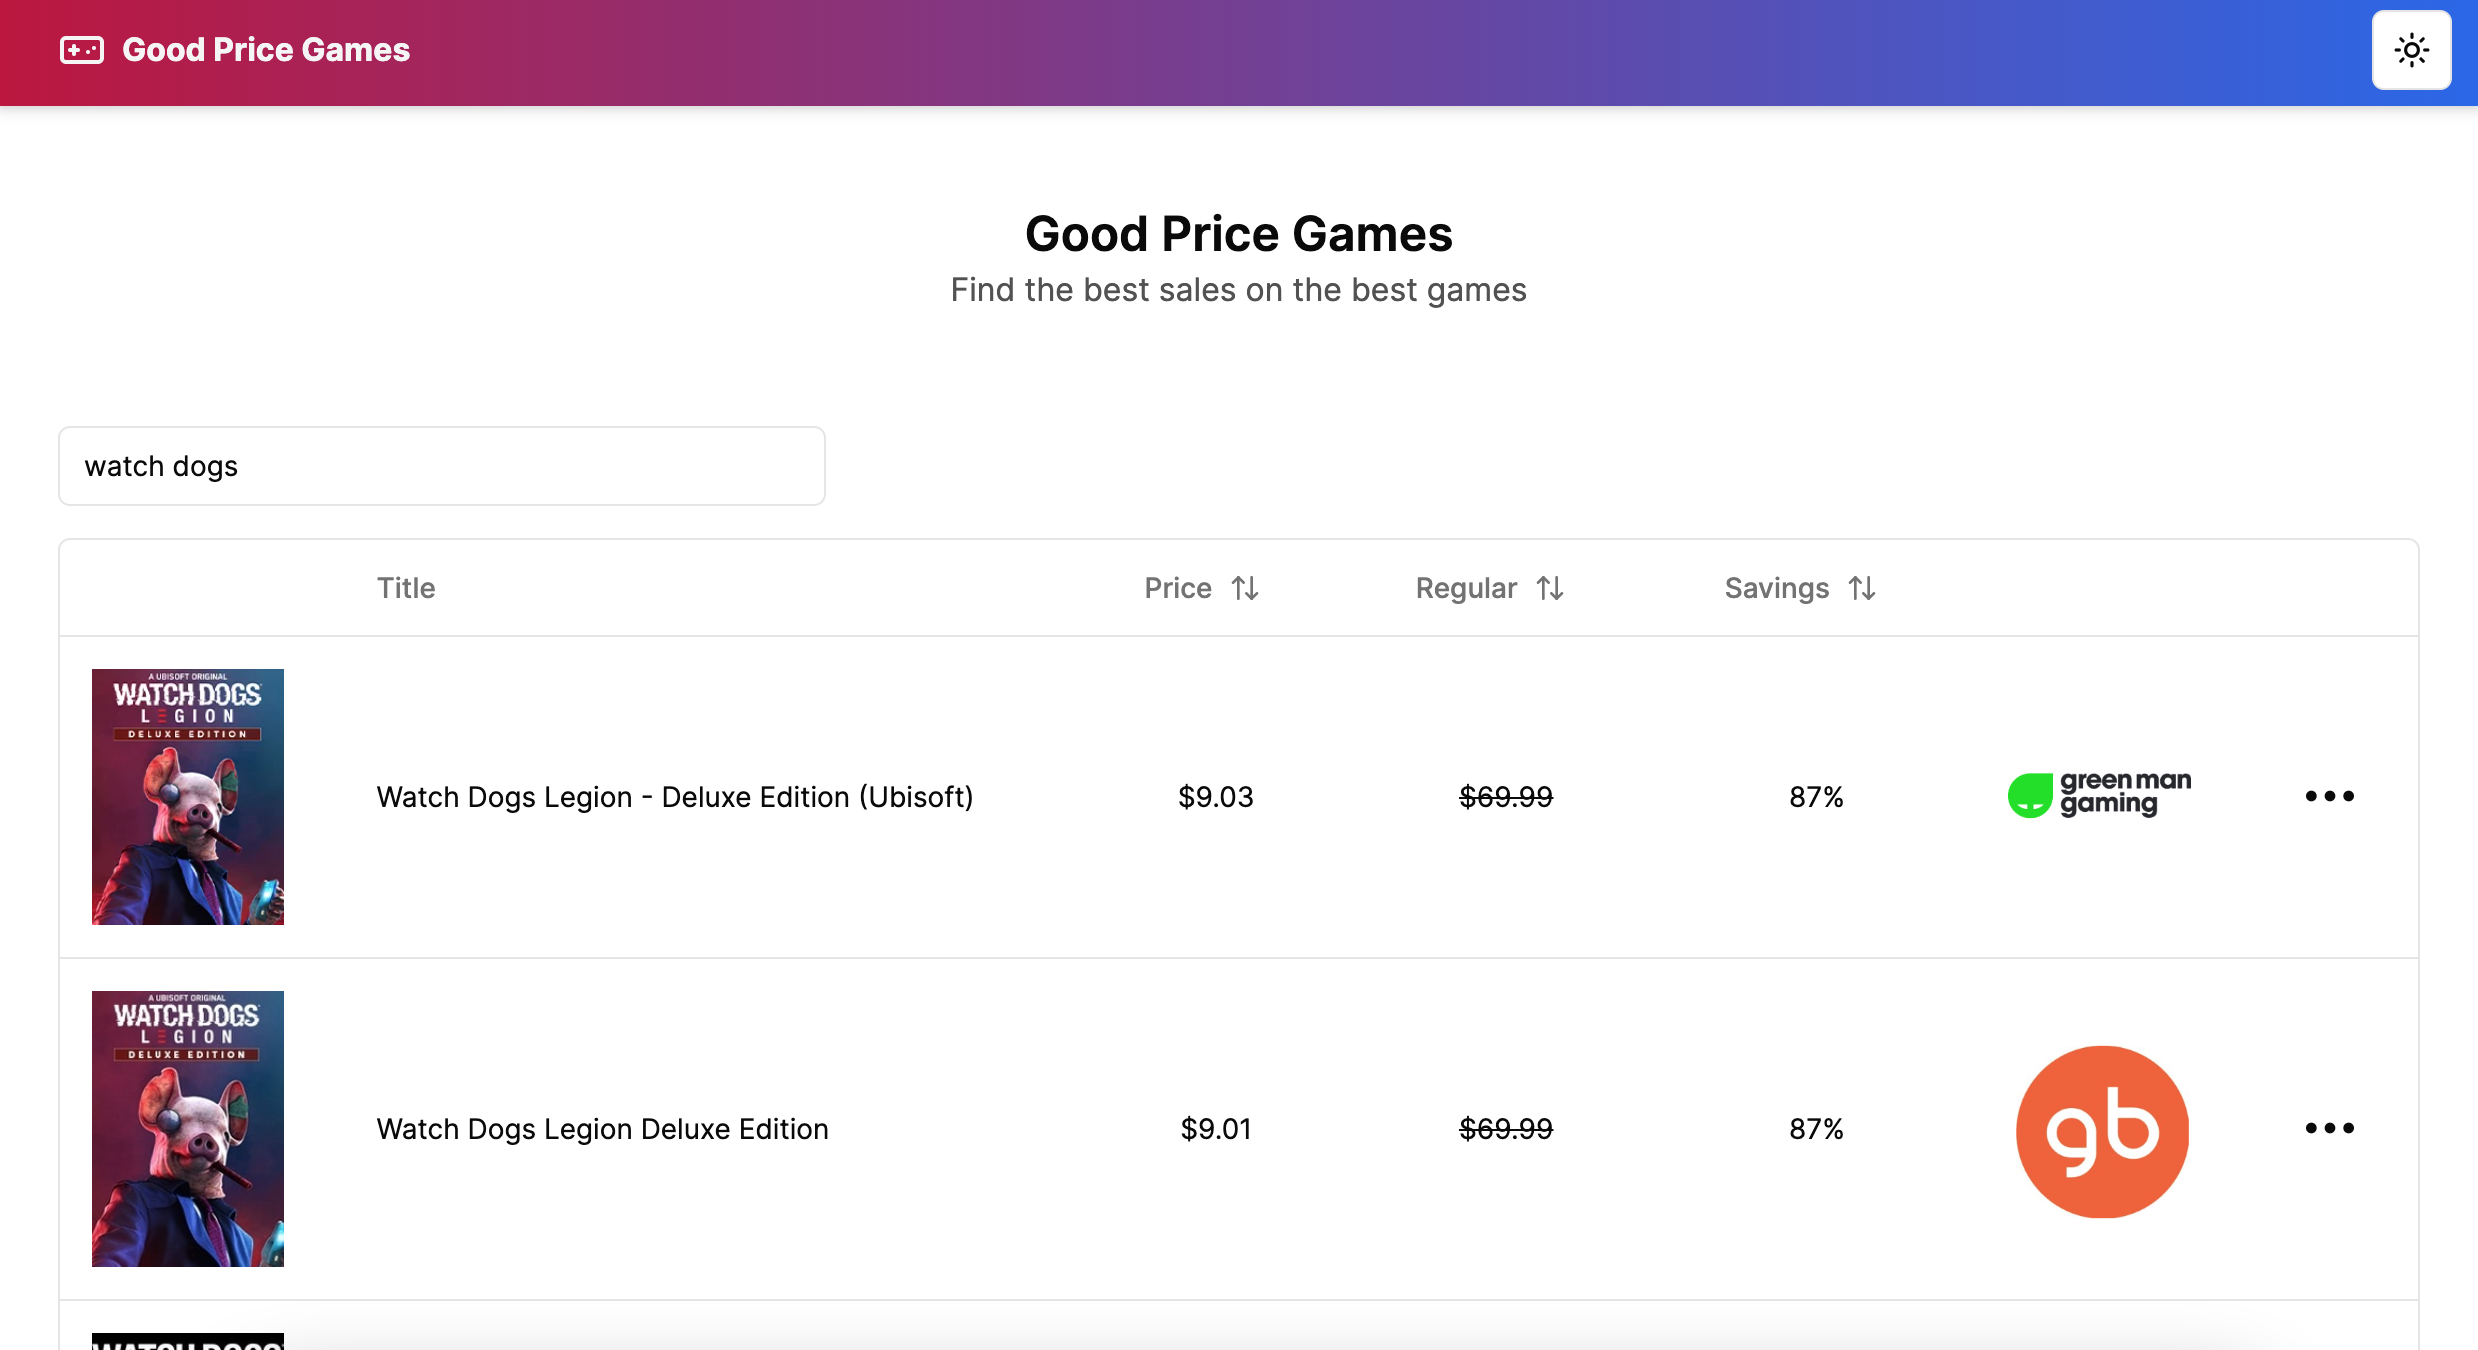Click the partially visible third game cover
The image size is (2478, 1350).
188,1341
